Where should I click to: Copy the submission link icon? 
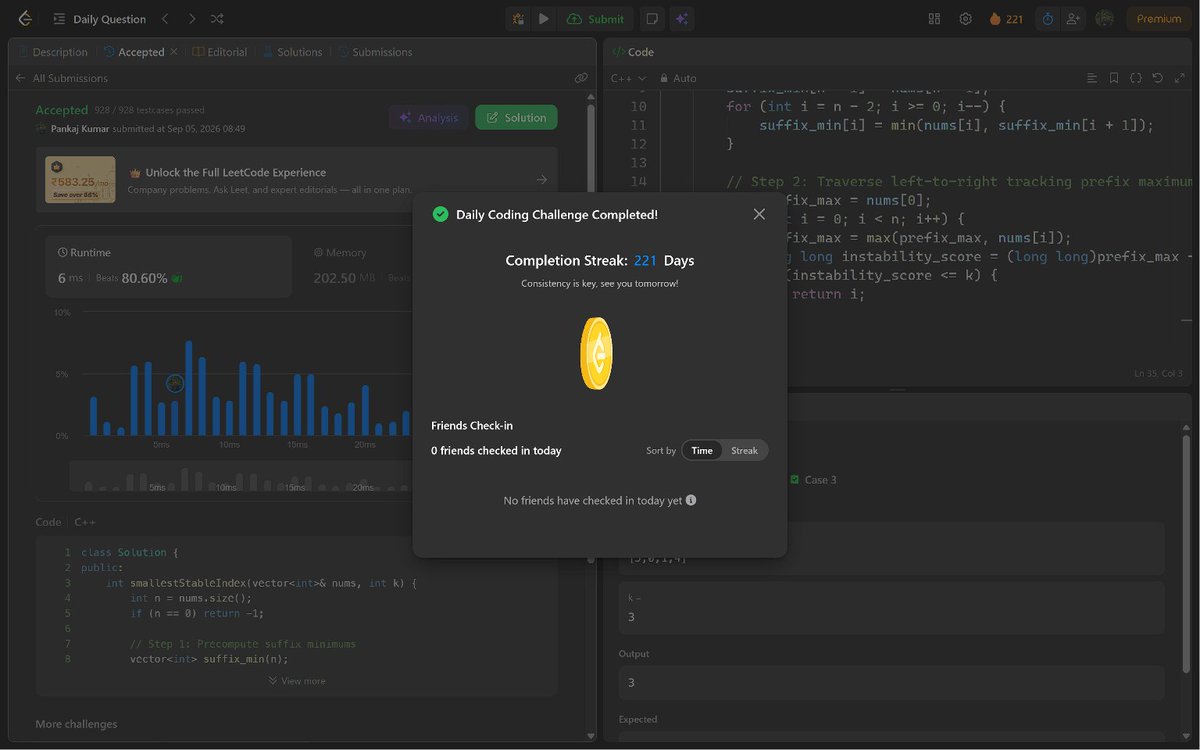tap(581, 78)
